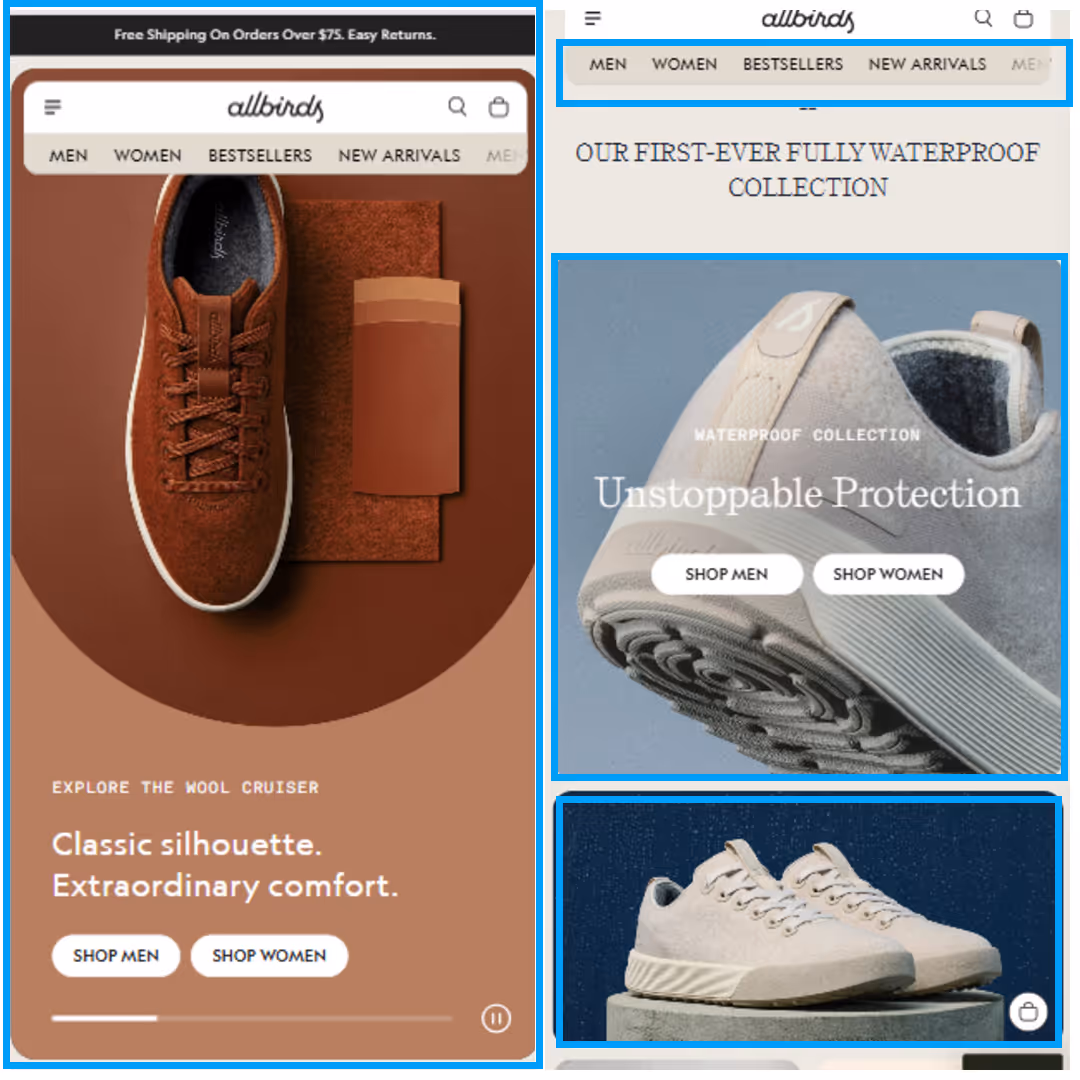Click the allbirds logo in left header
The width and height of the screenshot is (1080, 1080).
point(276,107)
